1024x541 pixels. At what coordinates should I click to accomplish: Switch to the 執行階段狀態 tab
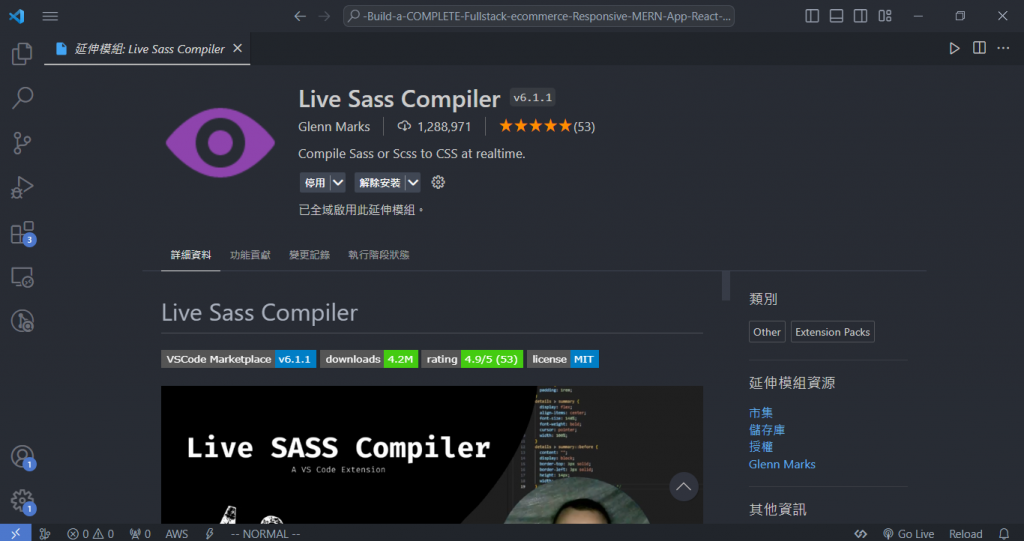tap(379, 255)
